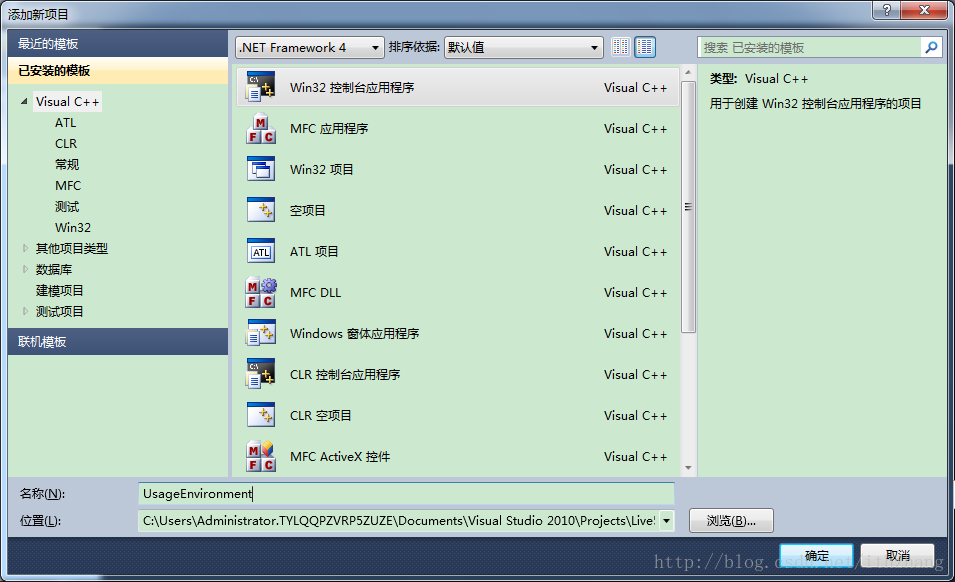Select the CLR 控制台应用程序 icon
Viewport: 955px width, 582px height.
pos(261,374)
